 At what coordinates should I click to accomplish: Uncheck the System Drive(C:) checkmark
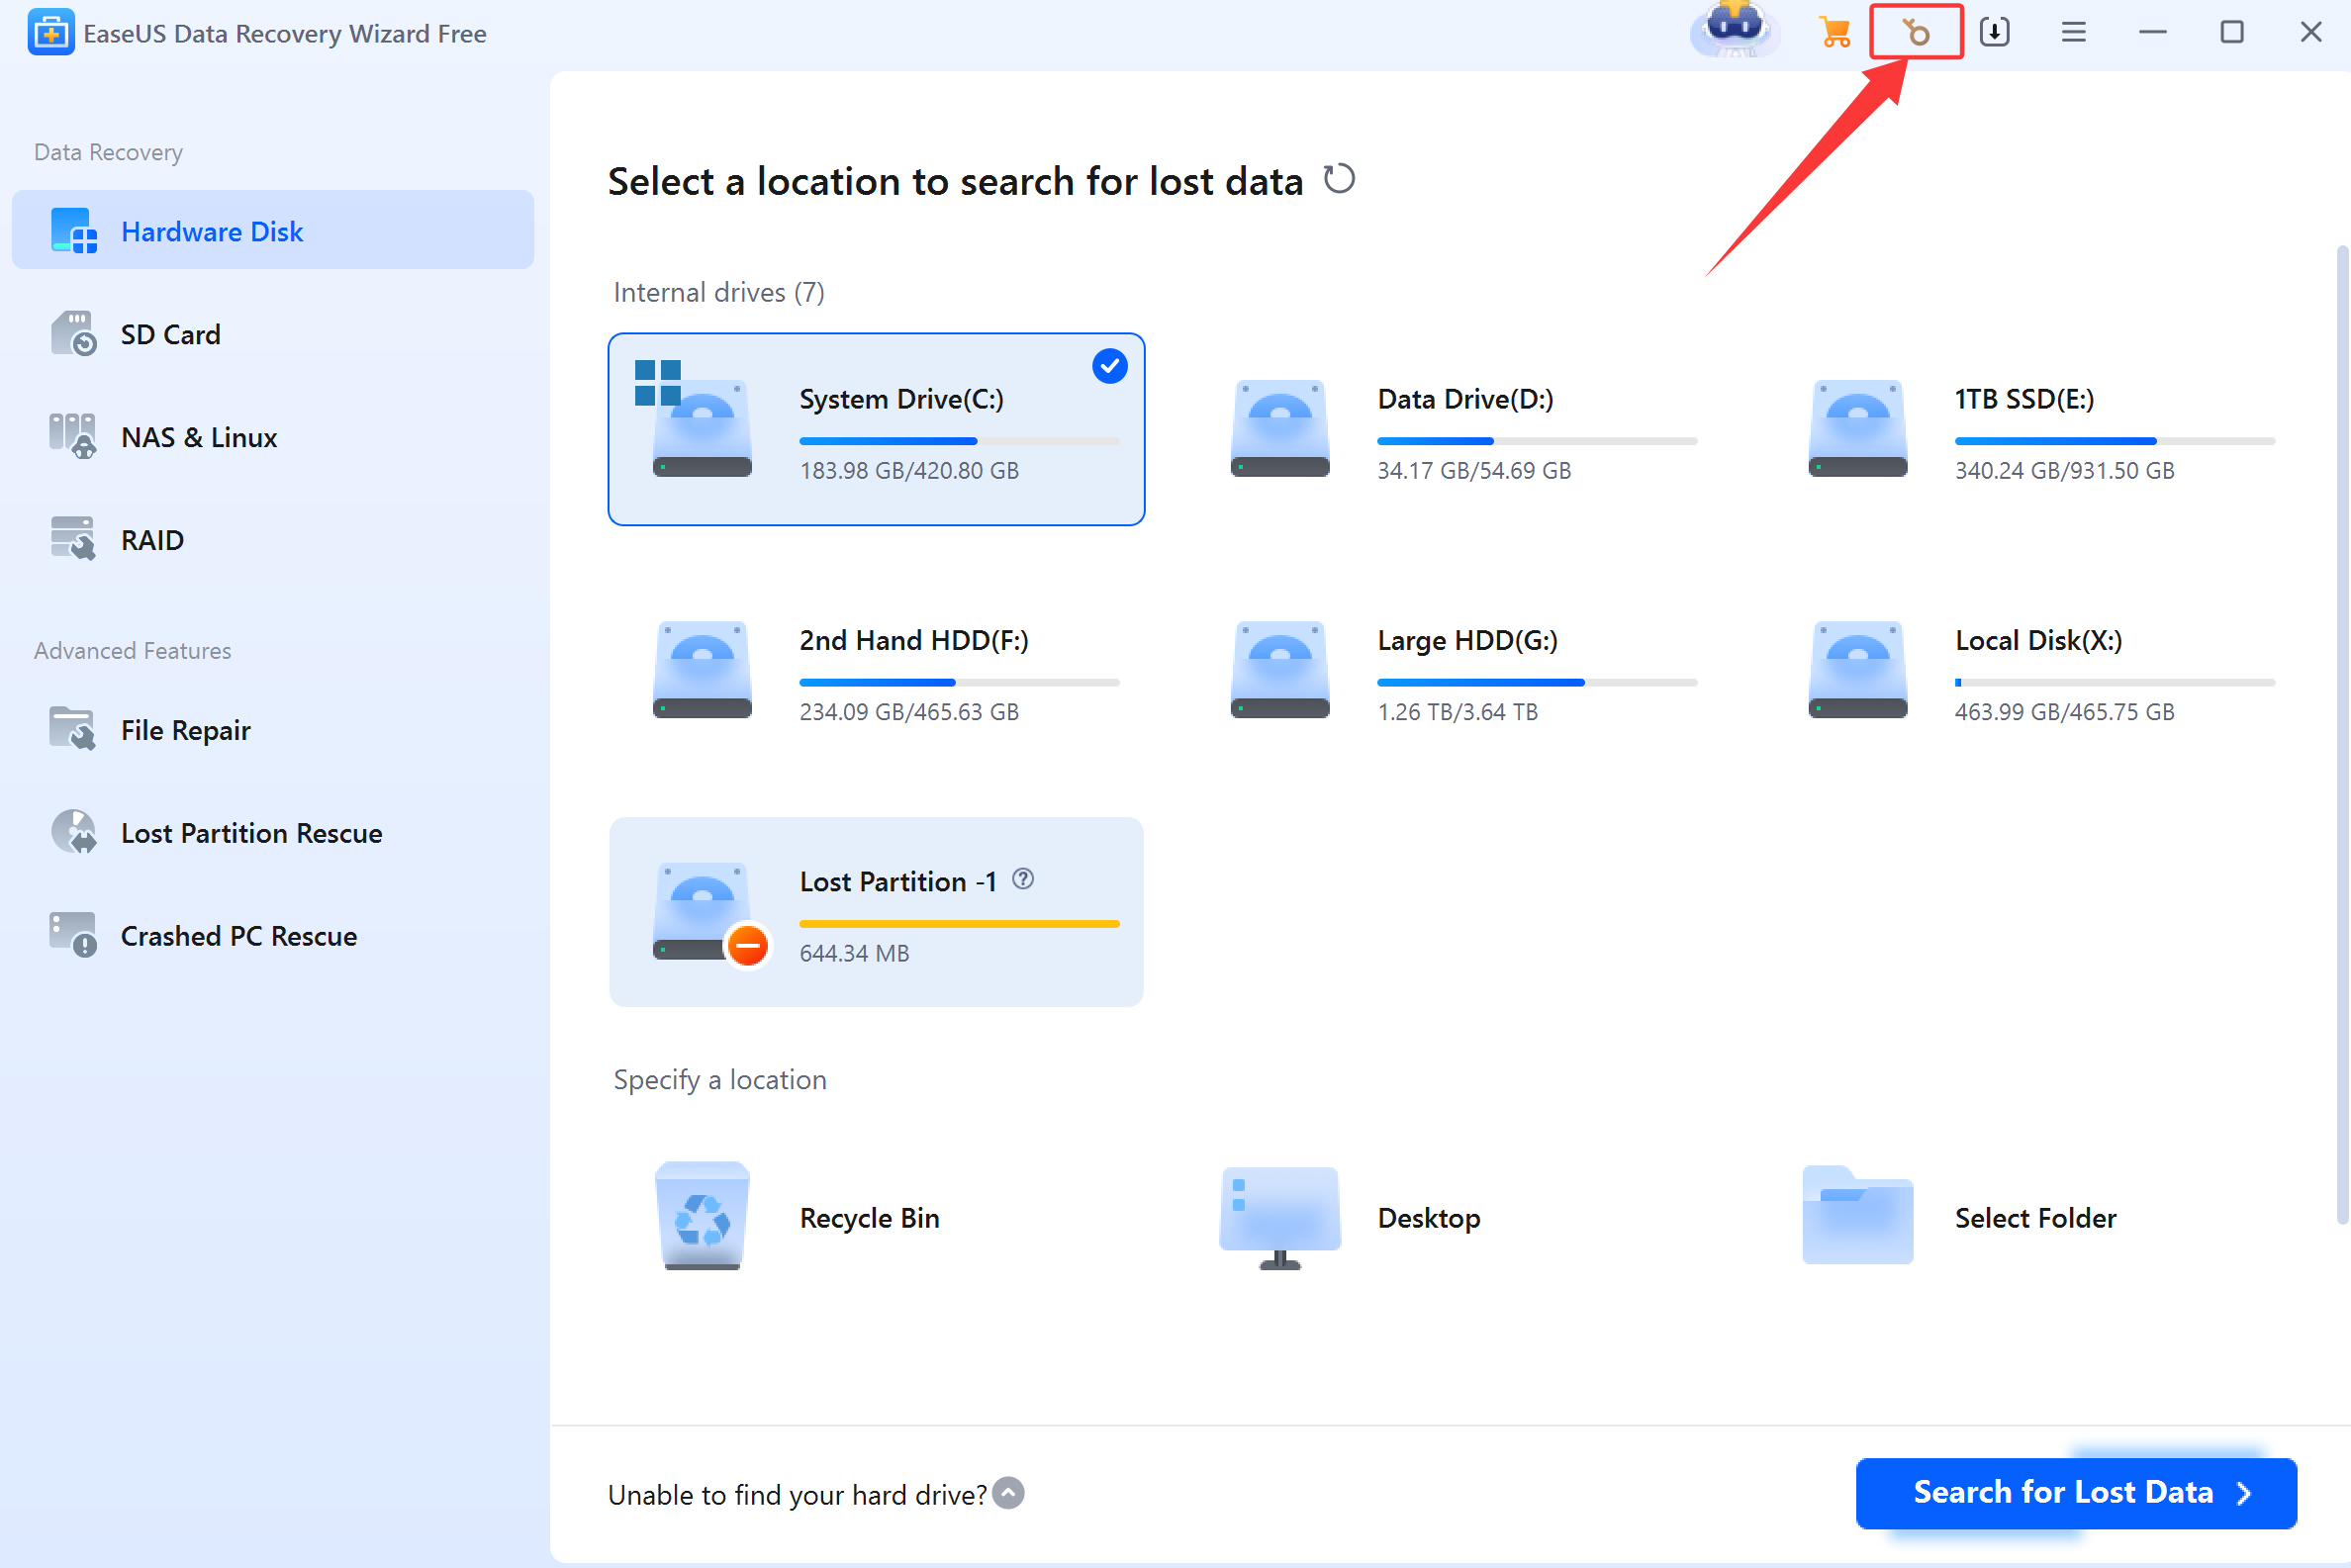pyautogui.click(x=1109, y=366)
